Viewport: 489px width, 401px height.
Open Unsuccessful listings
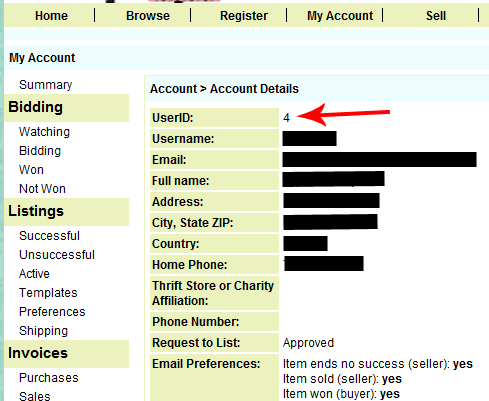click(57, 255)
